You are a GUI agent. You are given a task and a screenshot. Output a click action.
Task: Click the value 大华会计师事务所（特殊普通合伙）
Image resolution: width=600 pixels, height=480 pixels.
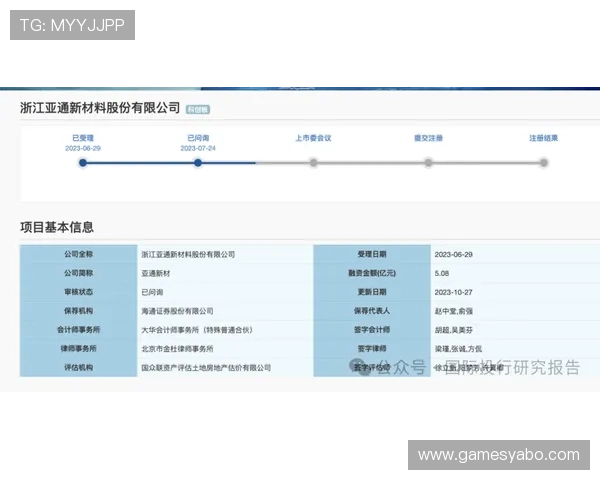point(197,330)
